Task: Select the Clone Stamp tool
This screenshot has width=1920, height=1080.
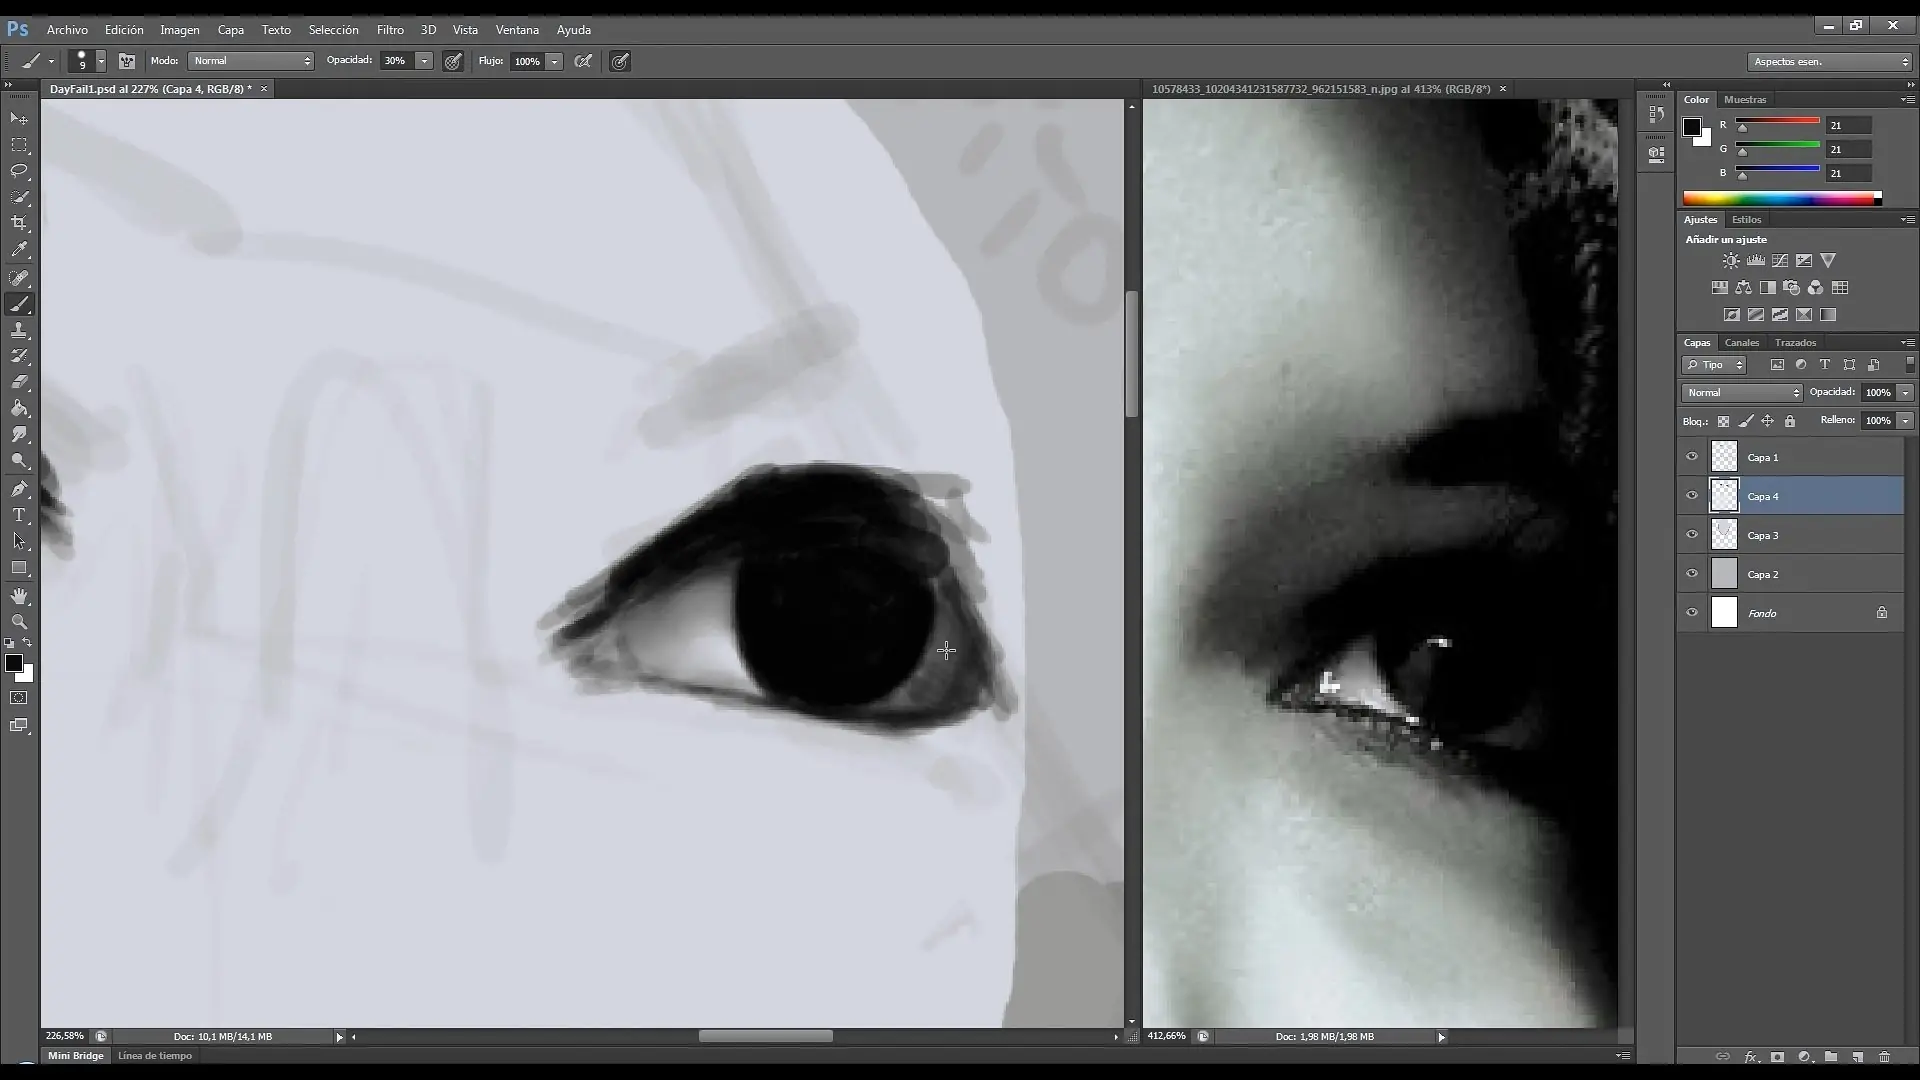Action: pyautogui.click(x=19, y=330)
